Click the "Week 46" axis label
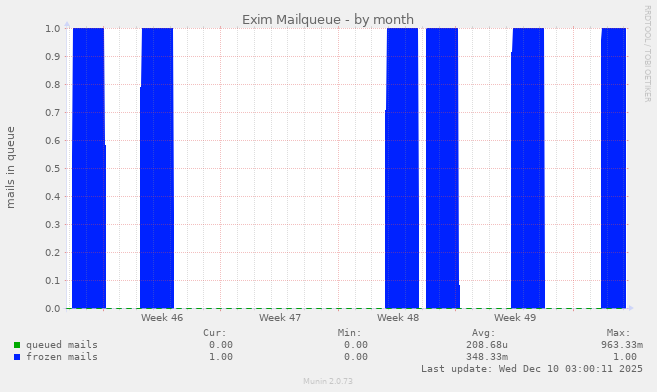The width and height of the screenshot is (657, 392). [162, 318]
